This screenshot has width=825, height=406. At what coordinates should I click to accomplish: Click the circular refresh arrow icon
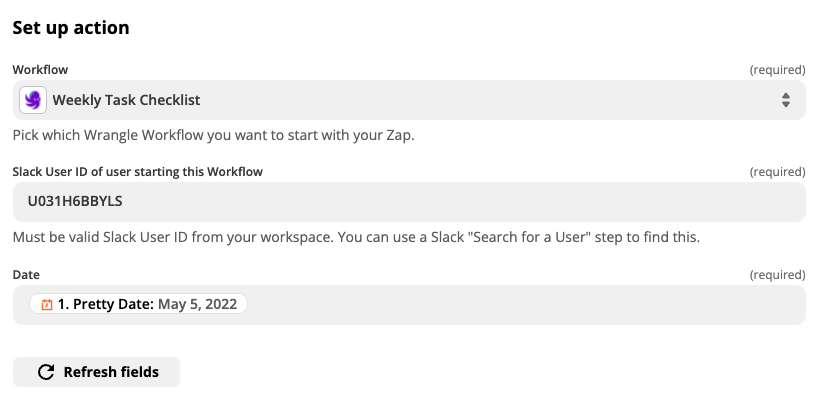(46, 372)
